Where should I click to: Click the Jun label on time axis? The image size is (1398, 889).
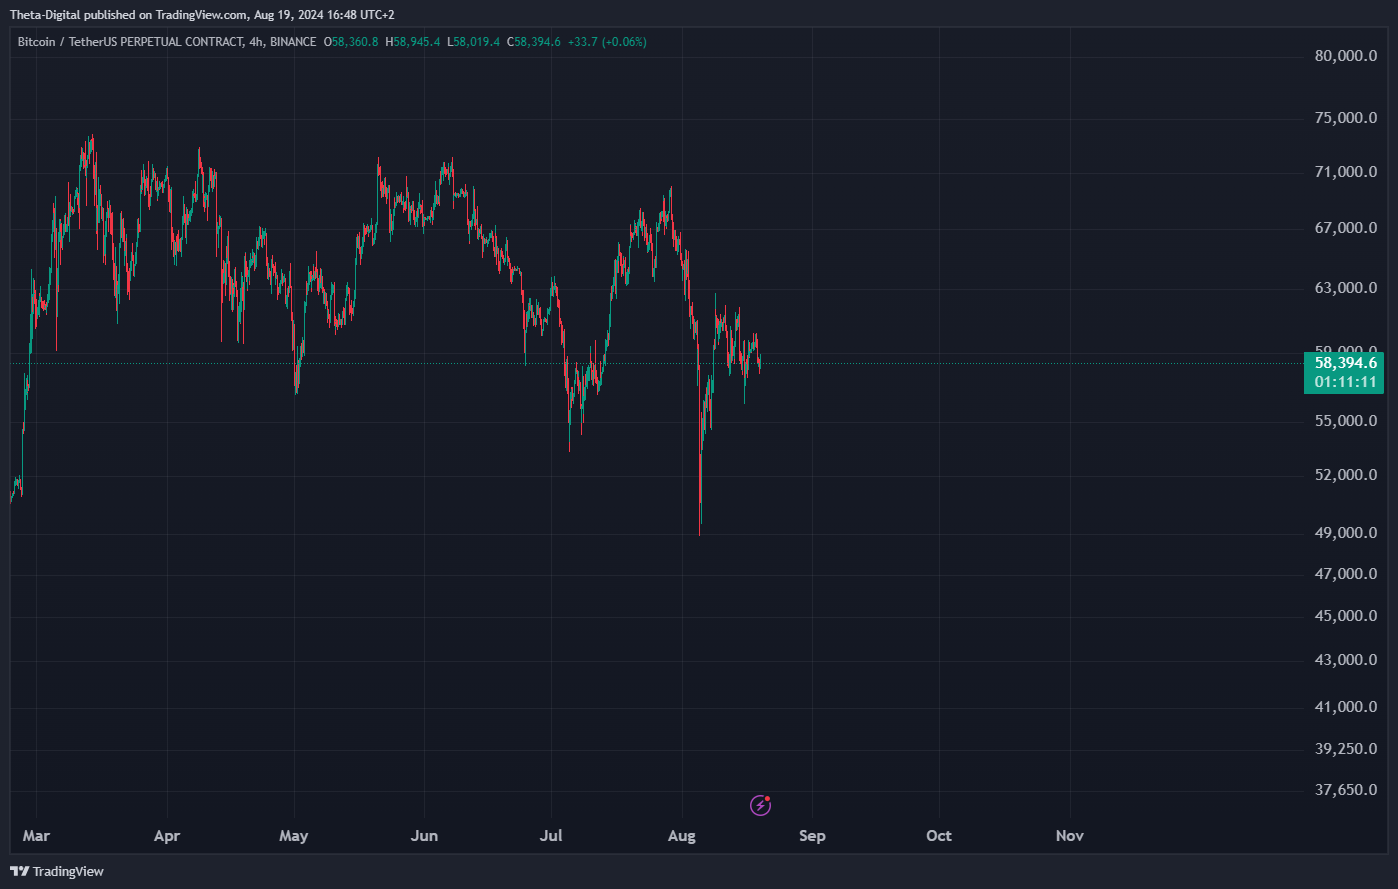pos(425,836)
